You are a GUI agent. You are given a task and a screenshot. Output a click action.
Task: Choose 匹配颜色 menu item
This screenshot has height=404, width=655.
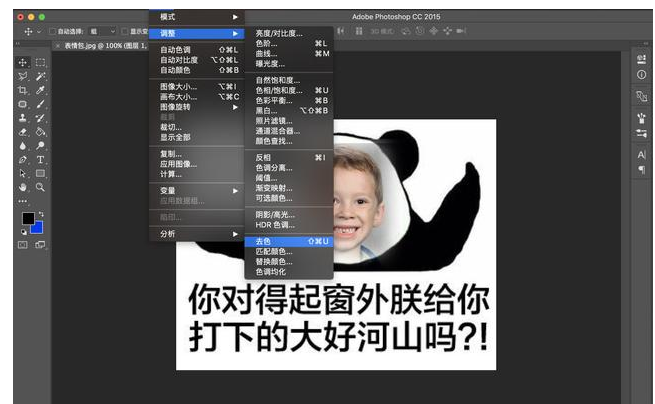pyautogui.click(x=289, y=252)
